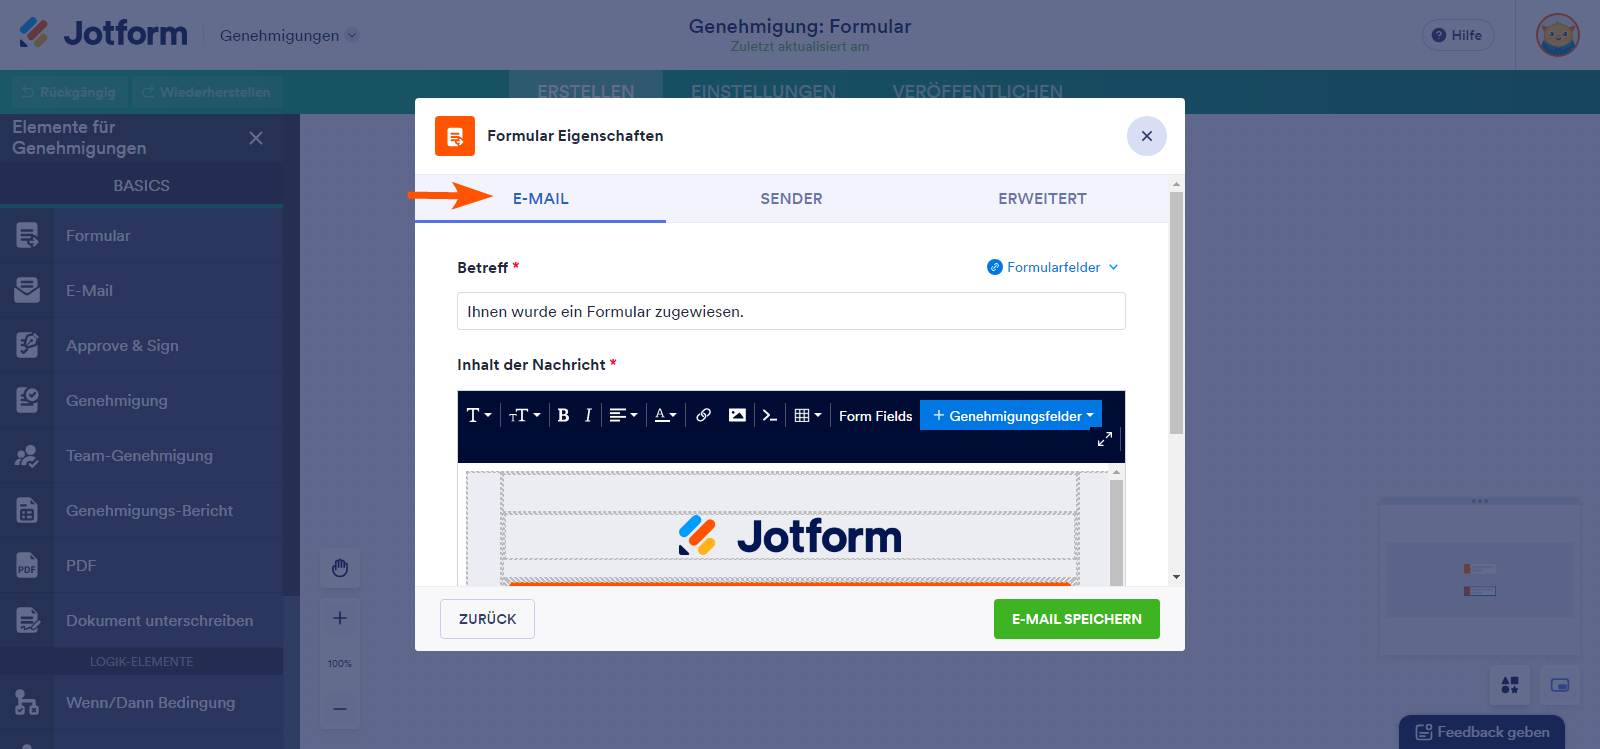The height and width of the screenshot is (749, 1600).
Task: Click the Form Fields toolbar button
Action: (x=875, y=416)
